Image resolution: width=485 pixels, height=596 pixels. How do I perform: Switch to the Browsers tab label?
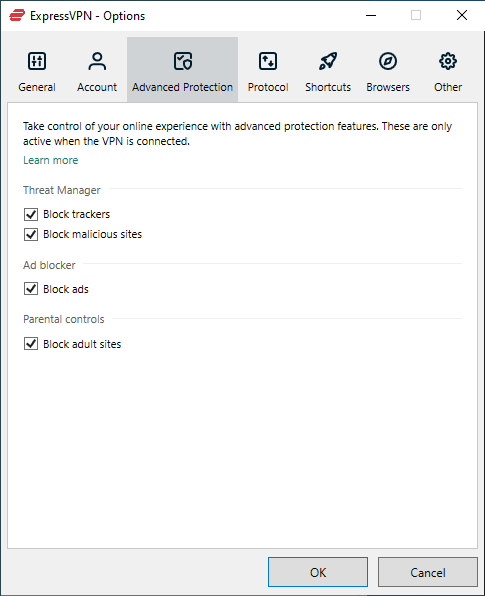[388, 87]
